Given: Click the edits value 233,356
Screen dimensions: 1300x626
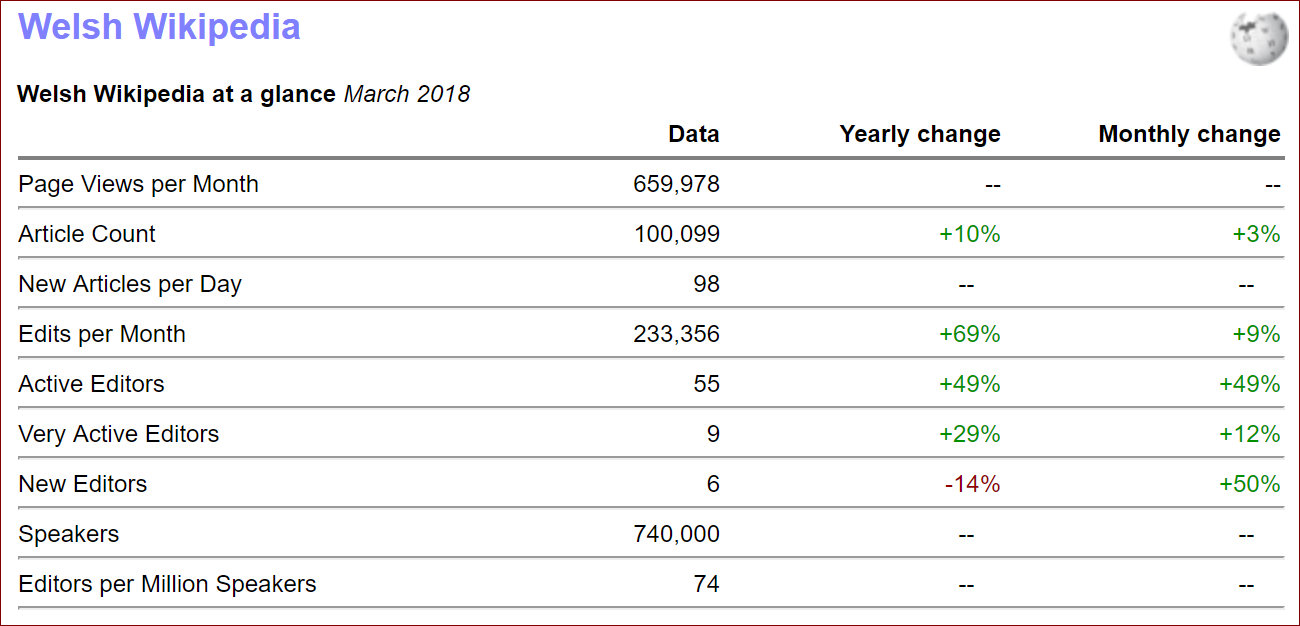Looking at the screenshot, I should tap(677, 334).
